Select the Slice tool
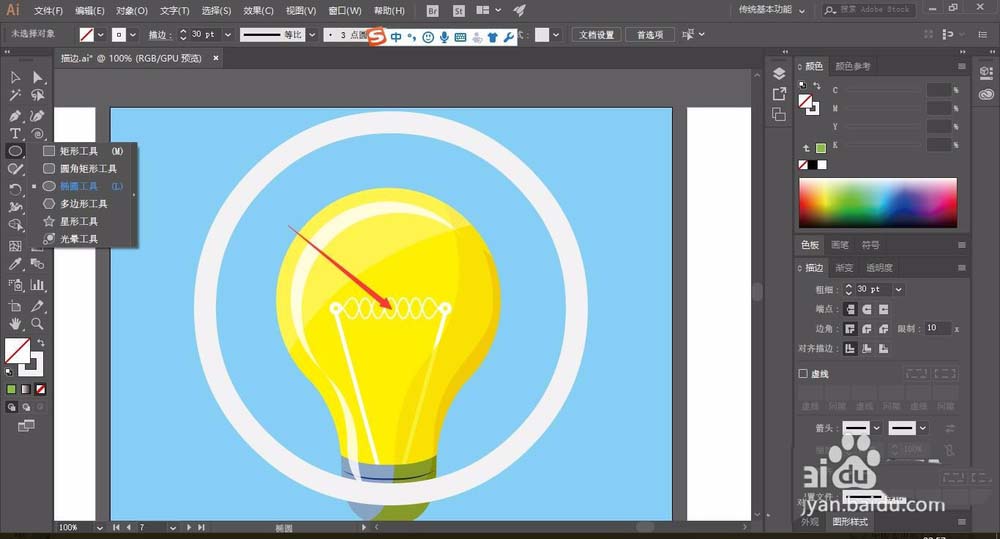This screenshot has width=1000, height=539. [x=38, y=306]
